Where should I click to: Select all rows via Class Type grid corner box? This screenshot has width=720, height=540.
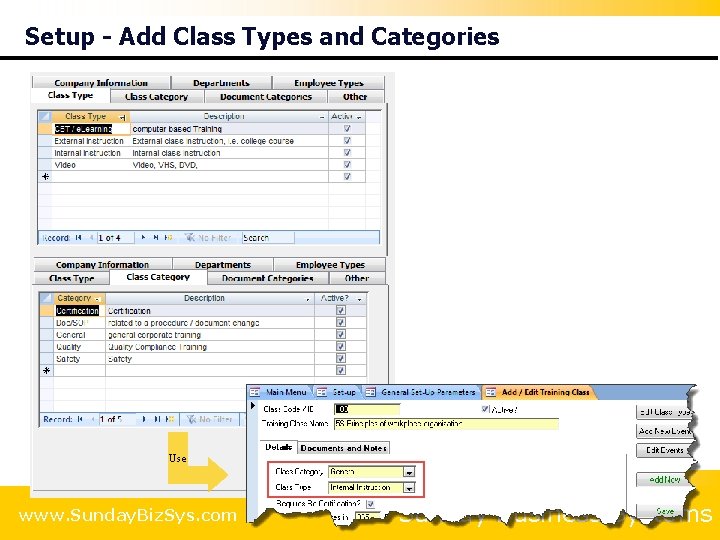[45, 116]
